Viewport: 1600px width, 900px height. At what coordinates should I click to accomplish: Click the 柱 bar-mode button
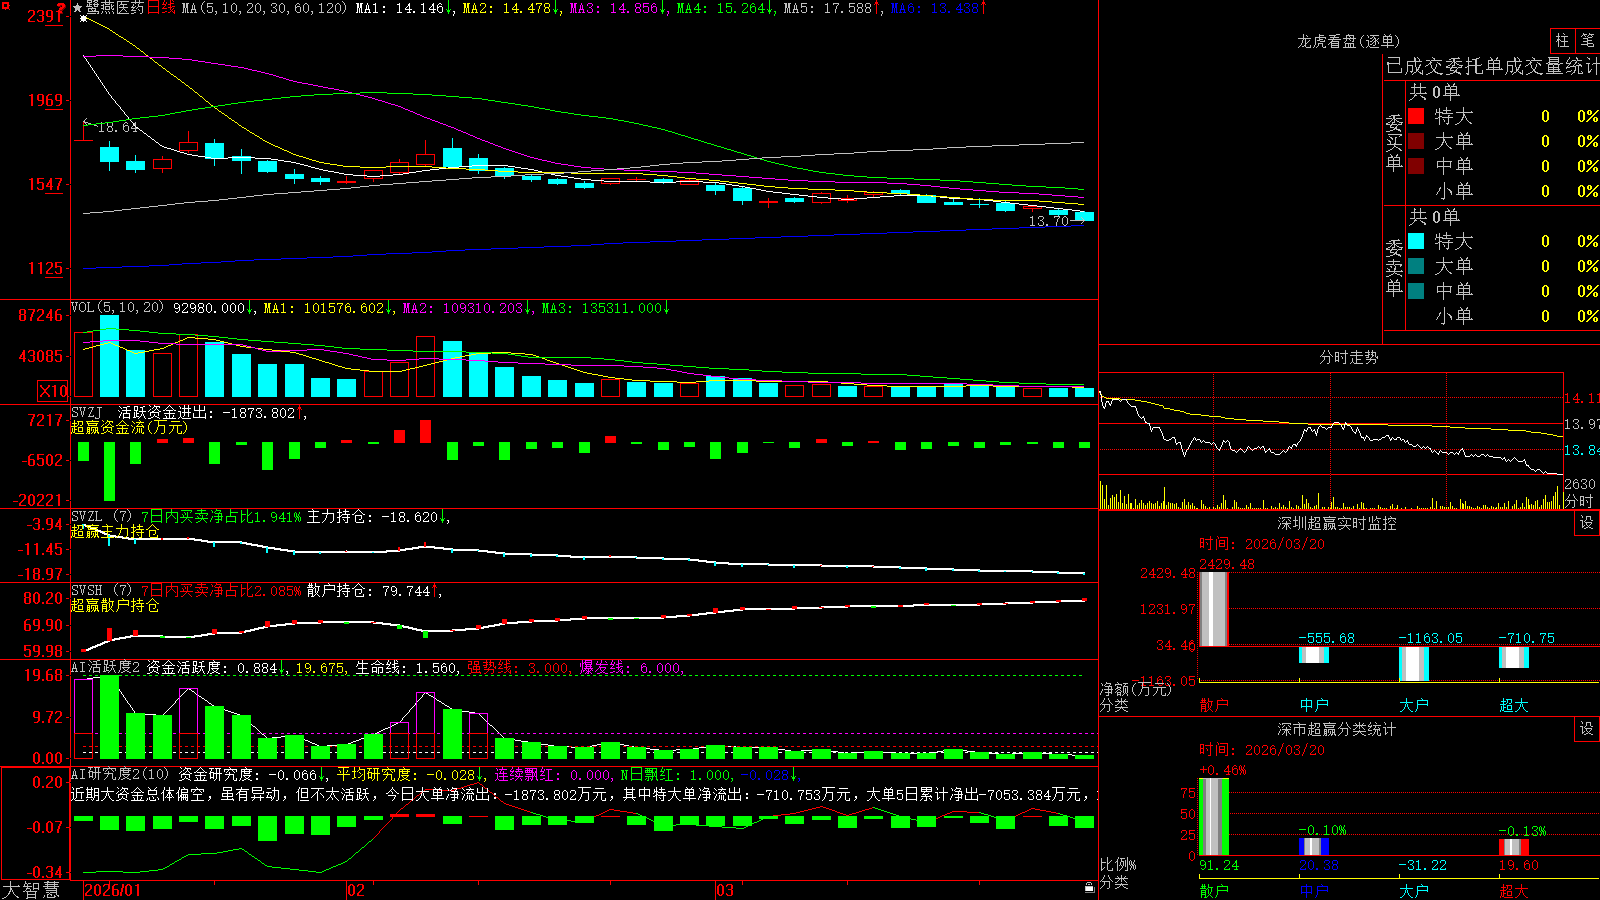1561,40
